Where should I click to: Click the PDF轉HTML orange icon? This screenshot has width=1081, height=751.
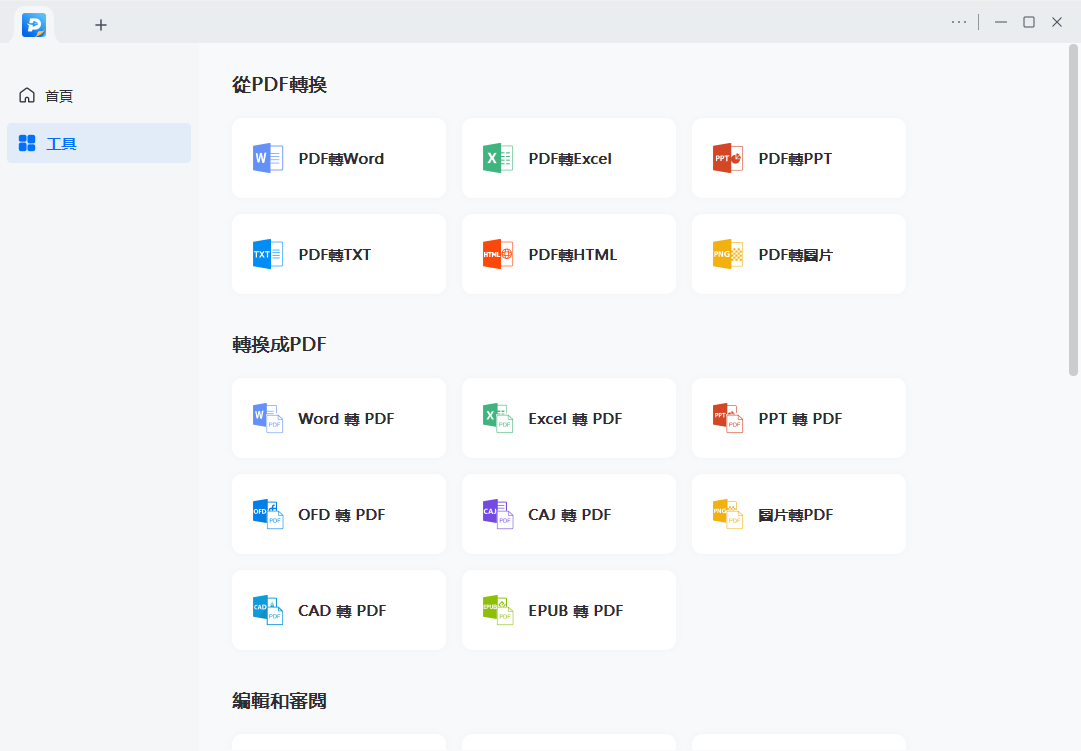[x=498, y=254]
